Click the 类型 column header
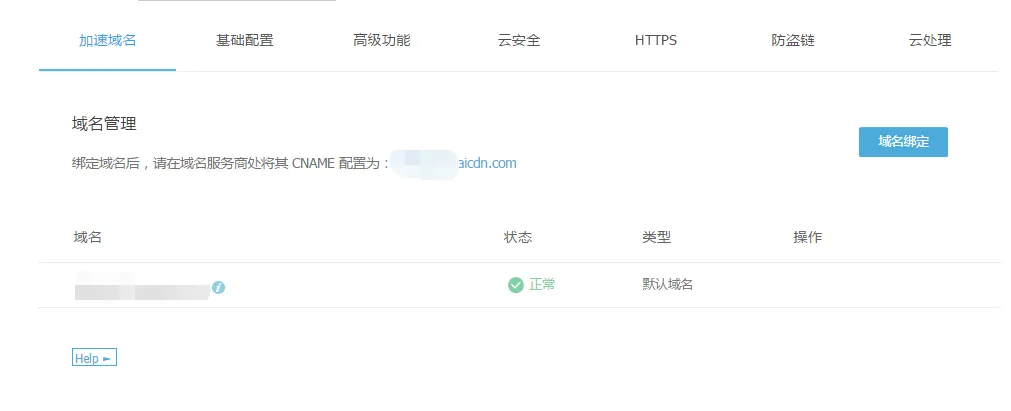The image size is (1011, 411). click(656, 237)
